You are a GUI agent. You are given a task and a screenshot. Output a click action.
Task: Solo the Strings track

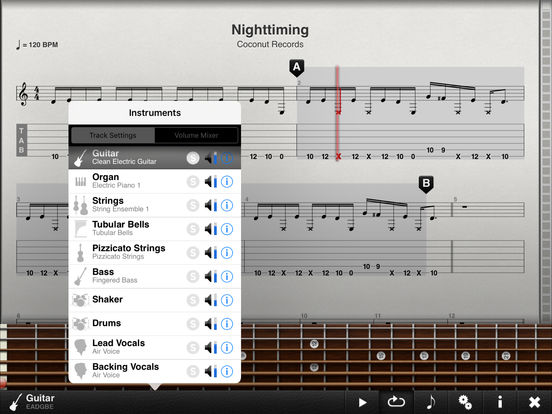(x=193, y=205)
